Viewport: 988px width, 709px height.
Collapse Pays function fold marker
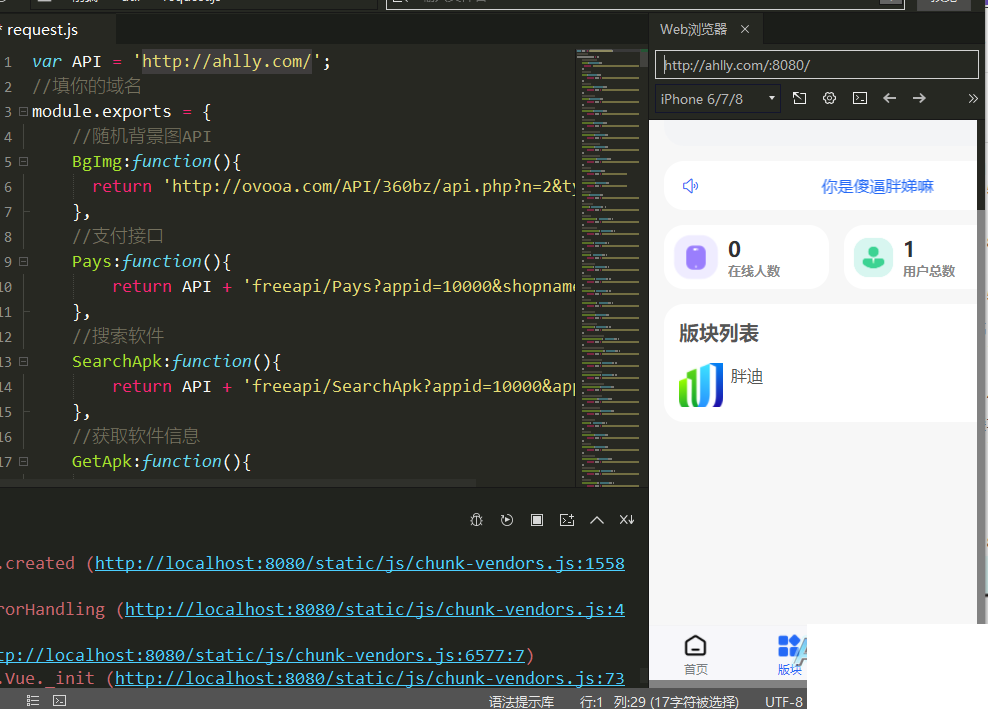23,262
